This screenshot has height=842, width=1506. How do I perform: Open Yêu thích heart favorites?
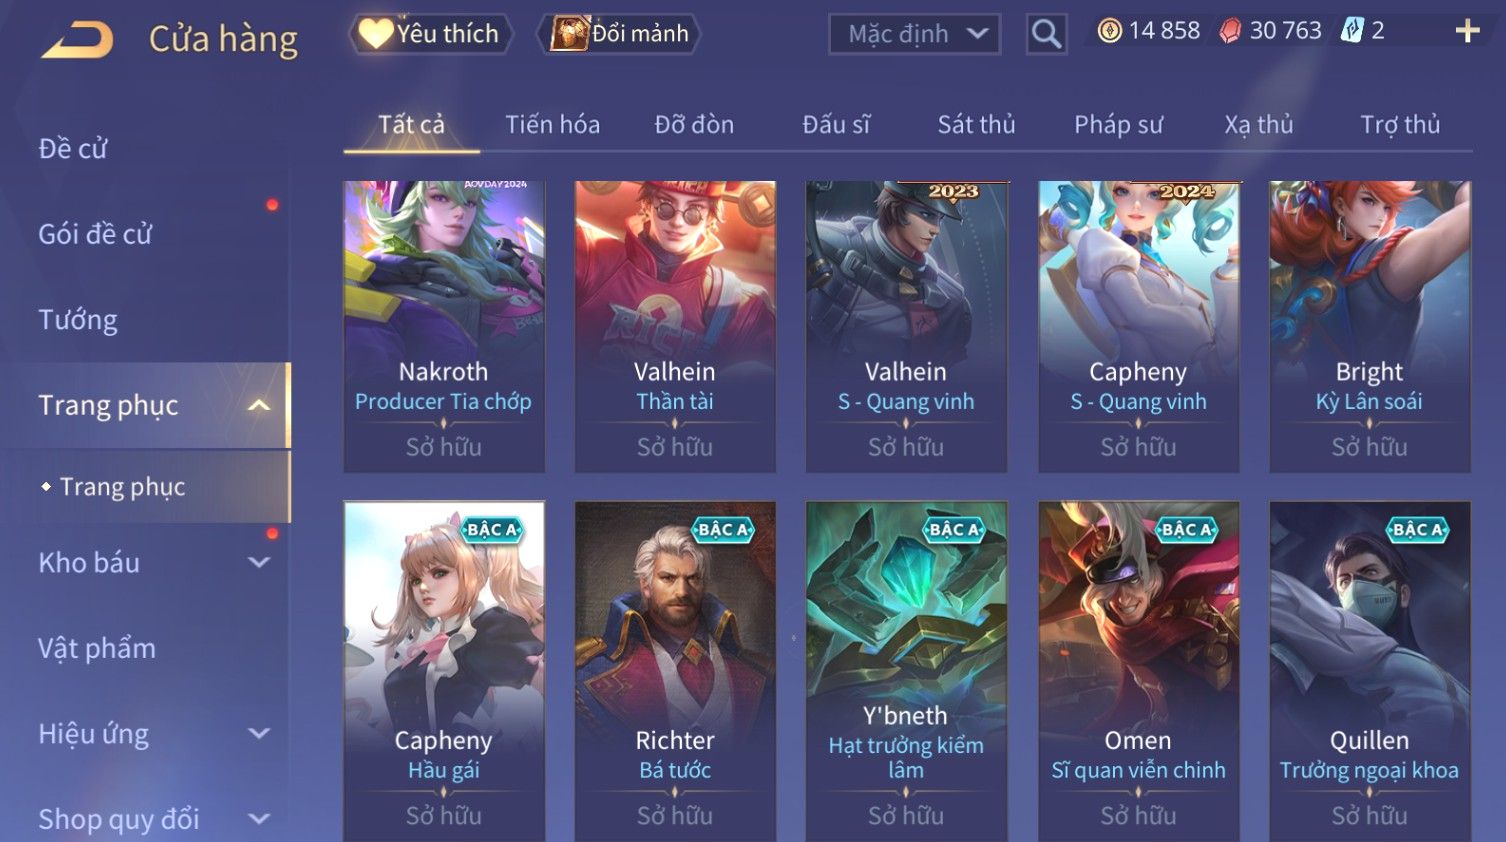point(431,34)
